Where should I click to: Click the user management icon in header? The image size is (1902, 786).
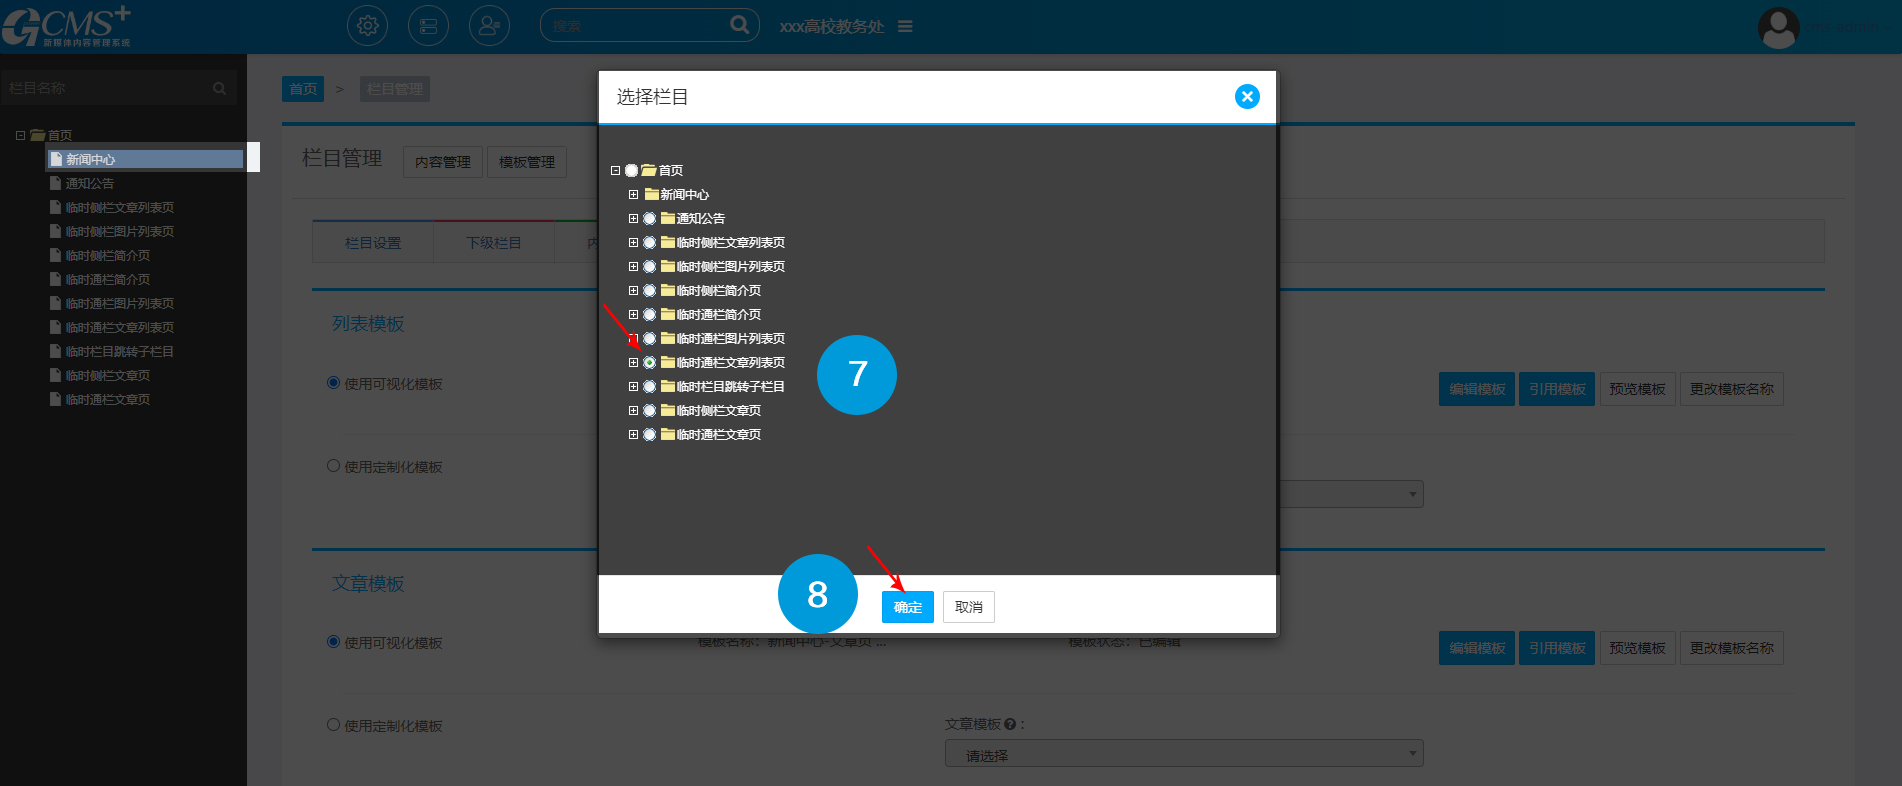489,26
